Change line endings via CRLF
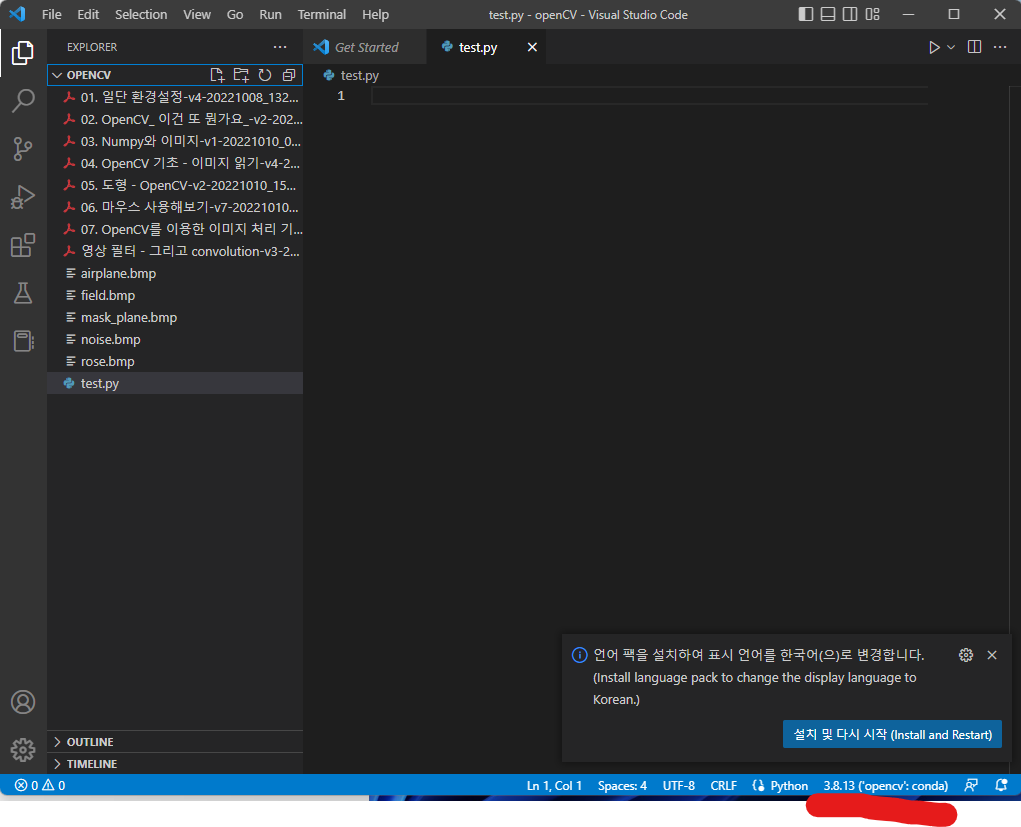1021x827 pixels. point(723,785)
